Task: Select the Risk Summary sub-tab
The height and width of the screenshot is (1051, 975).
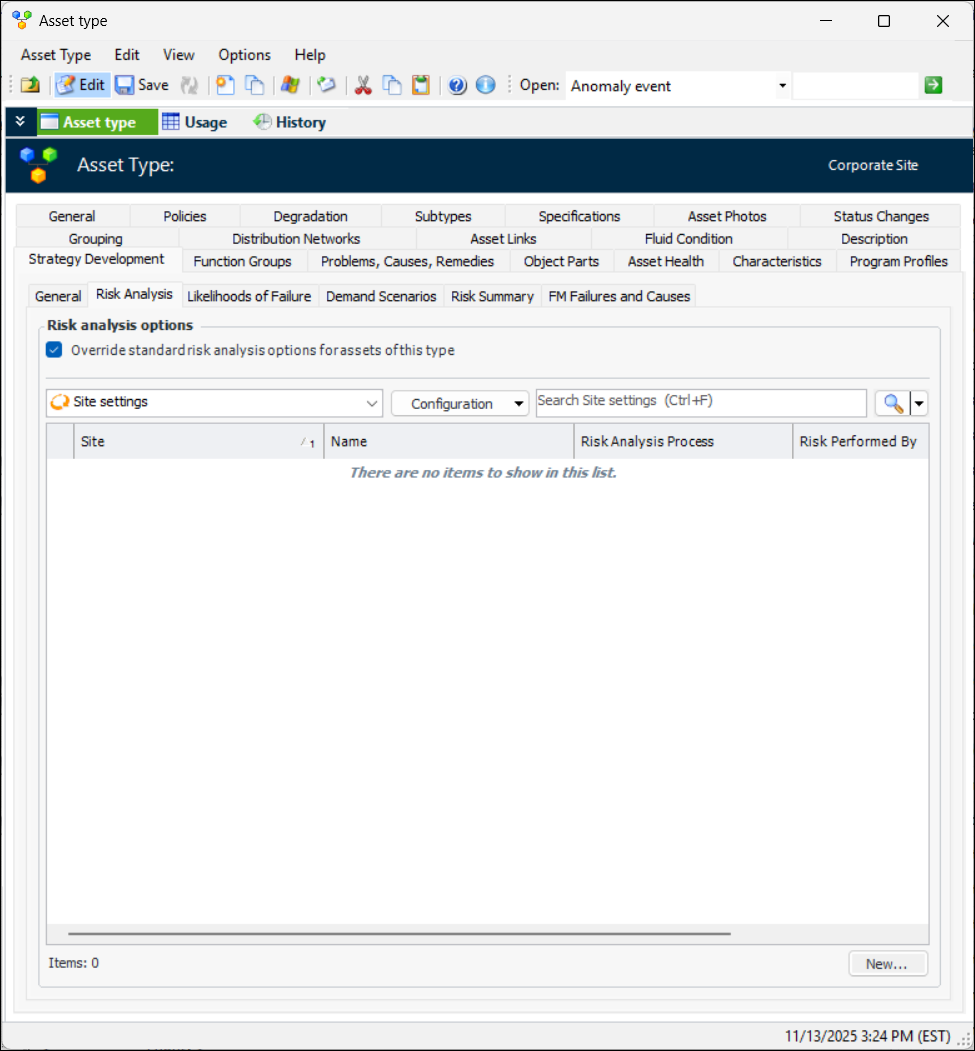Action: [492, 296]
